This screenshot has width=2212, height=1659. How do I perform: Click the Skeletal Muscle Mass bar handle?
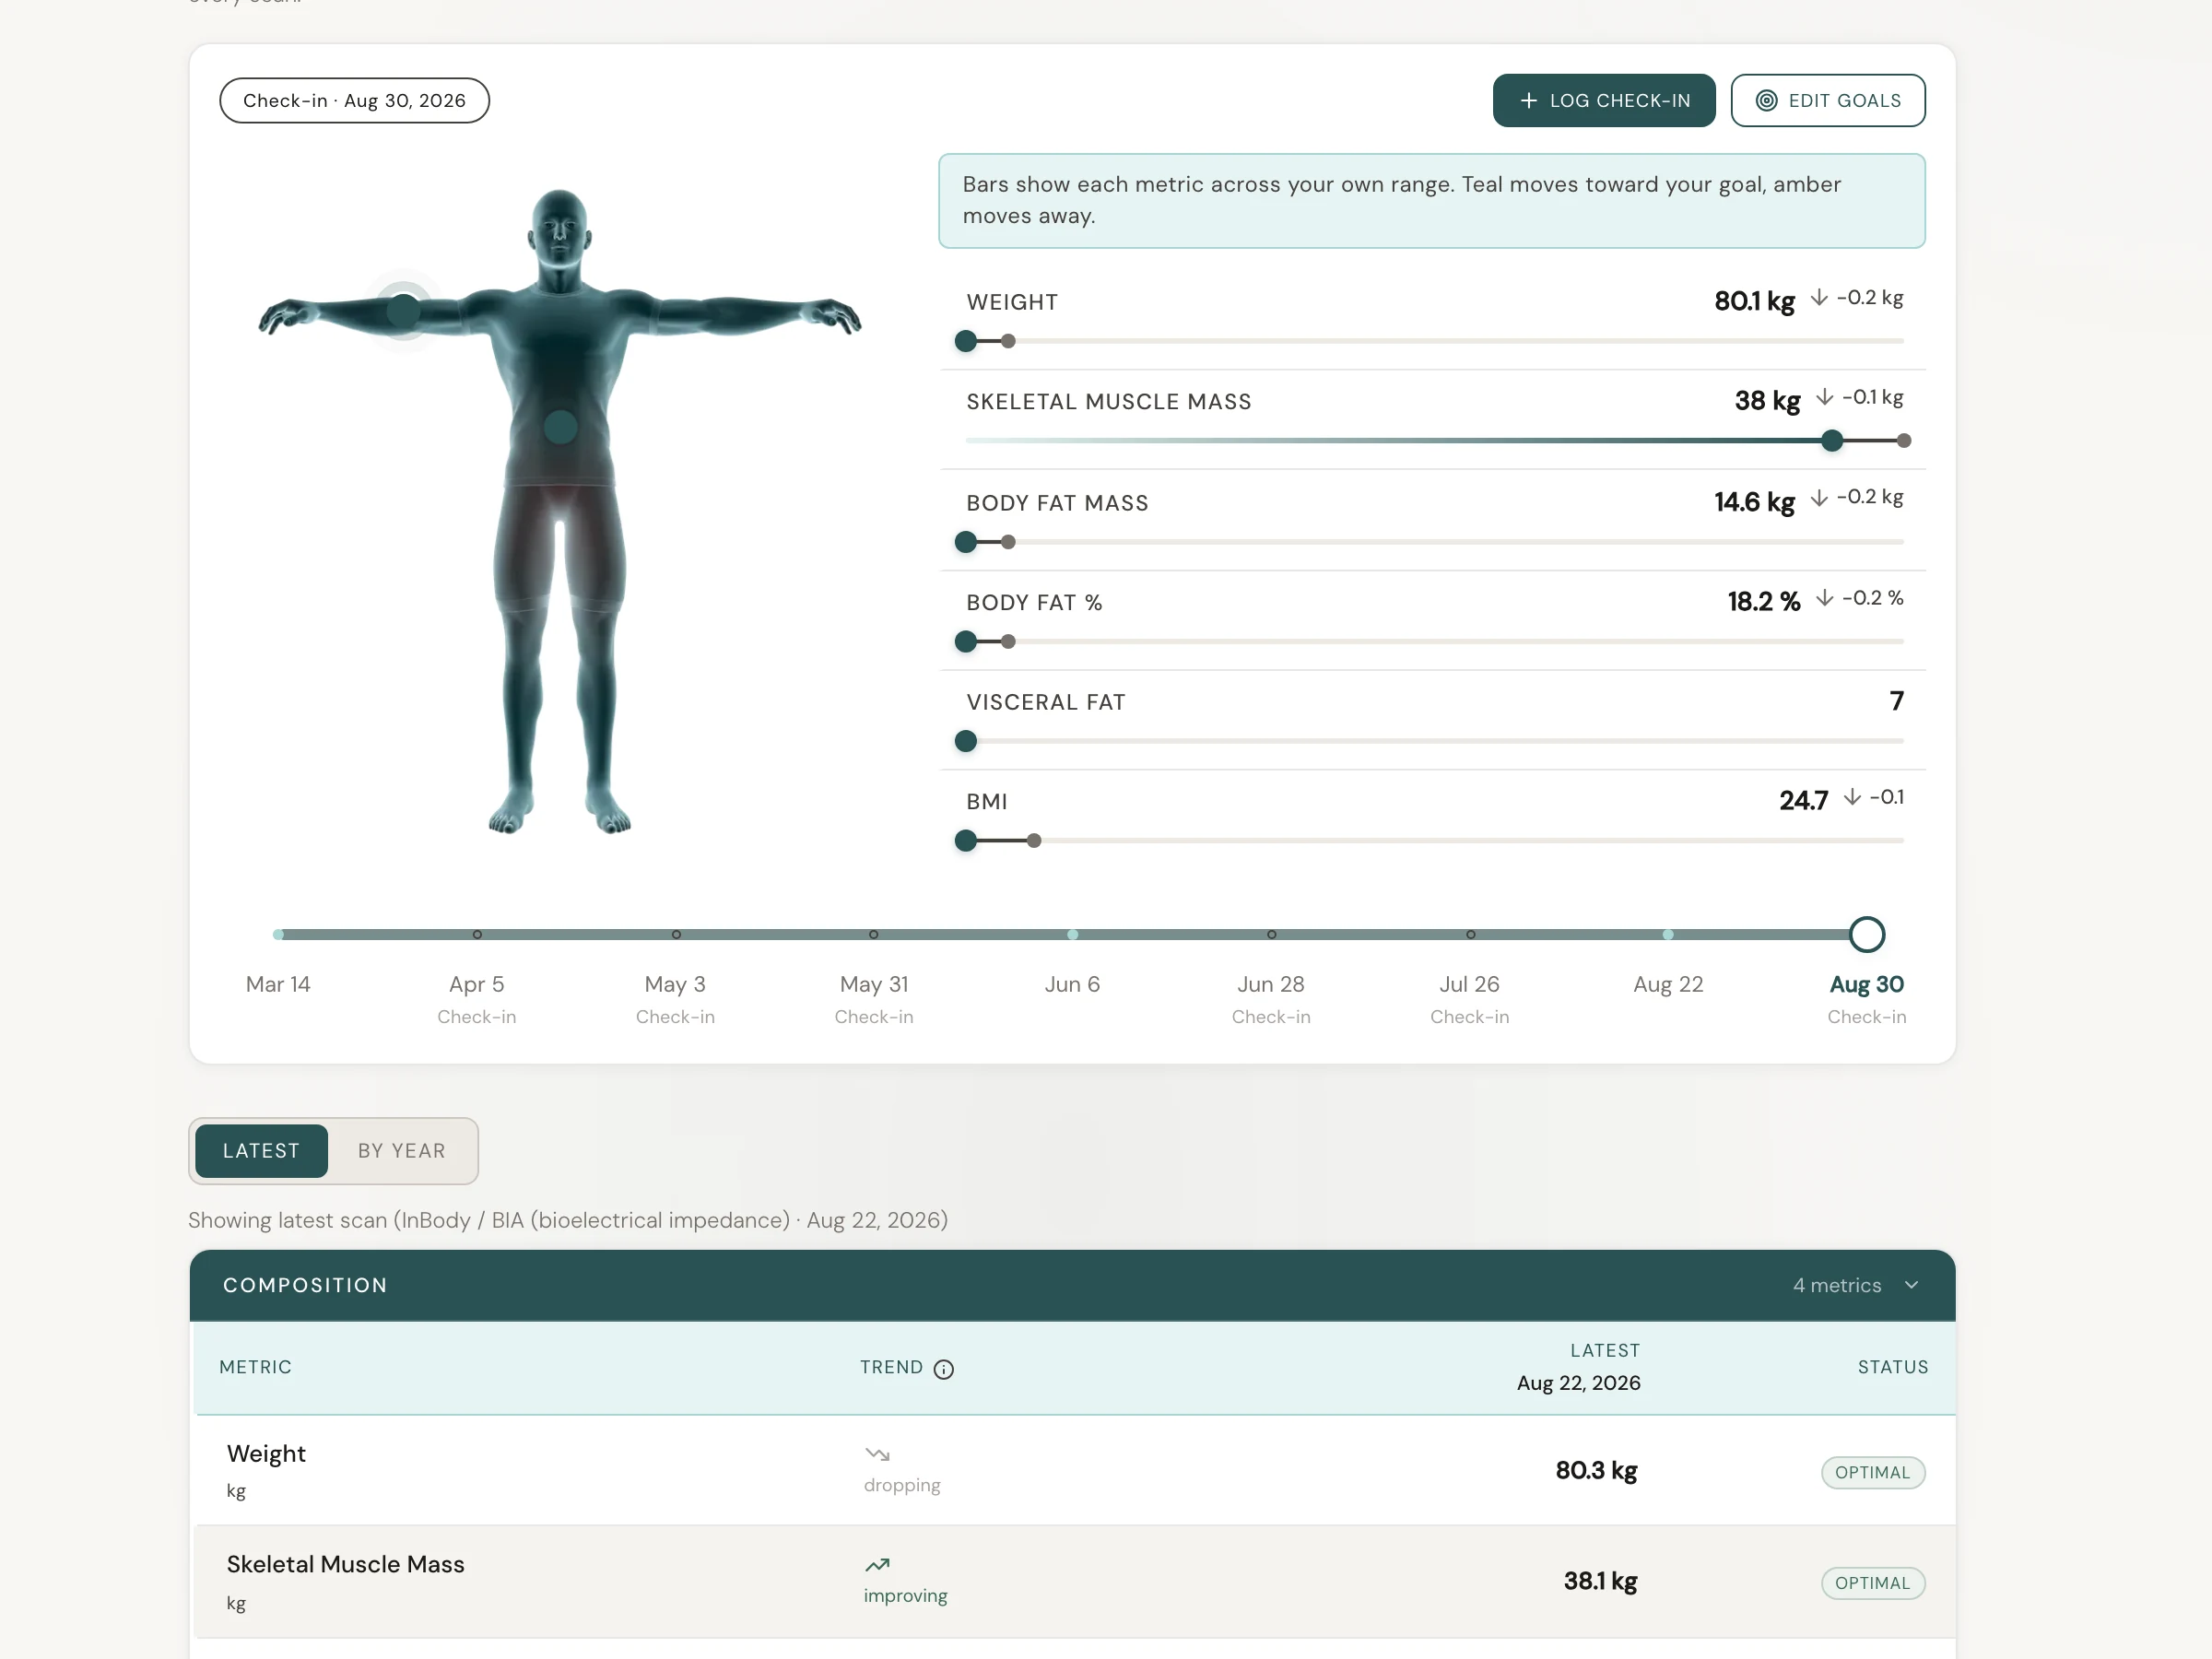[1831, 440]
